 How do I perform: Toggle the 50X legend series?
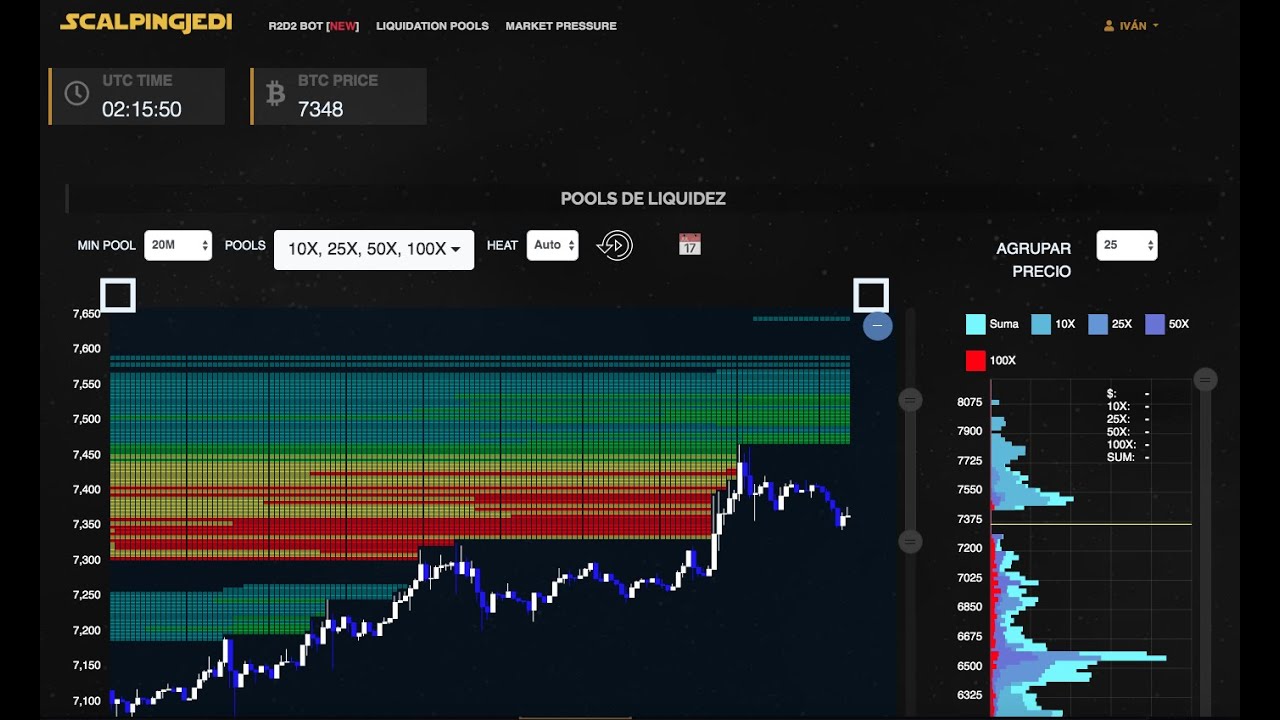pyautogui.click(x=1167, y=324)
